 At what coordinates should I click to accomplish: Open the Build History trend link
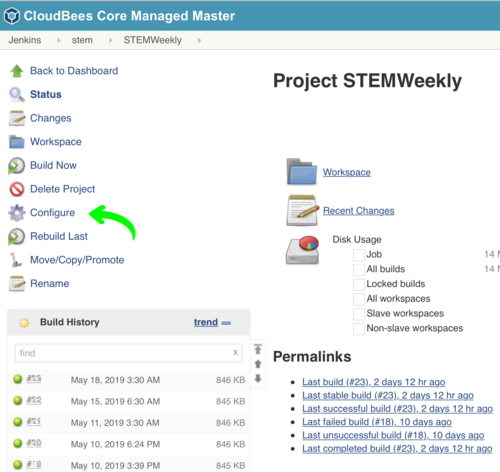click(x=206, y=322)
